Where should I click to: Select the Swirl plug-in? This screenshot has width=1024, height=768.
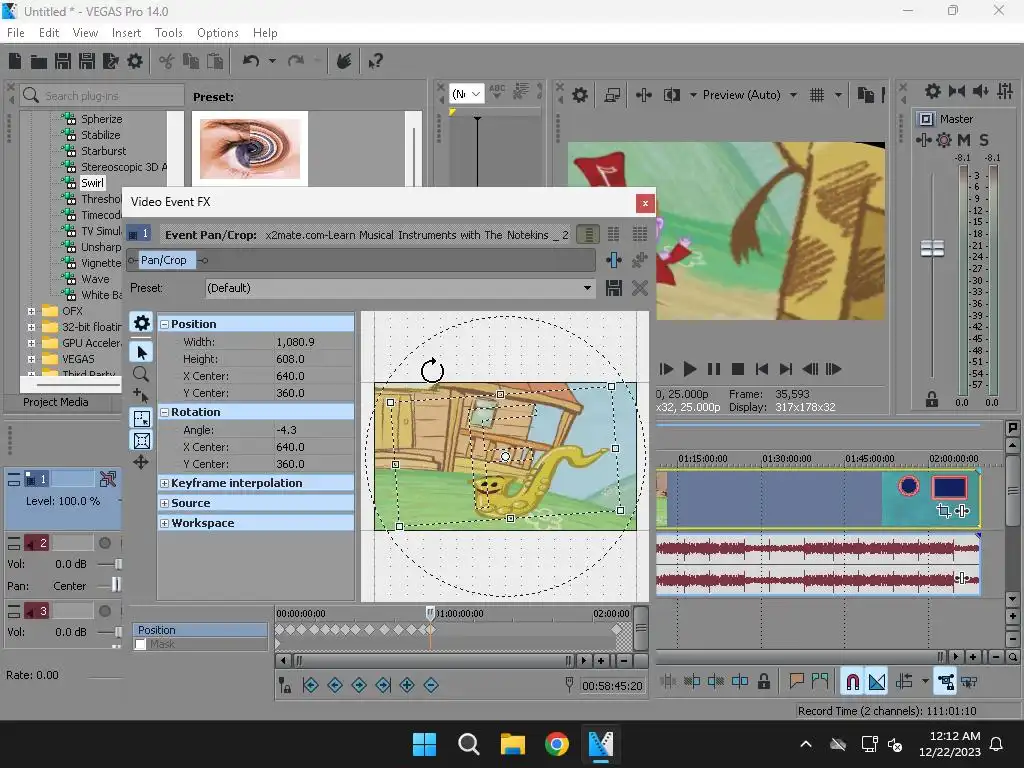(x=92, y=183)
